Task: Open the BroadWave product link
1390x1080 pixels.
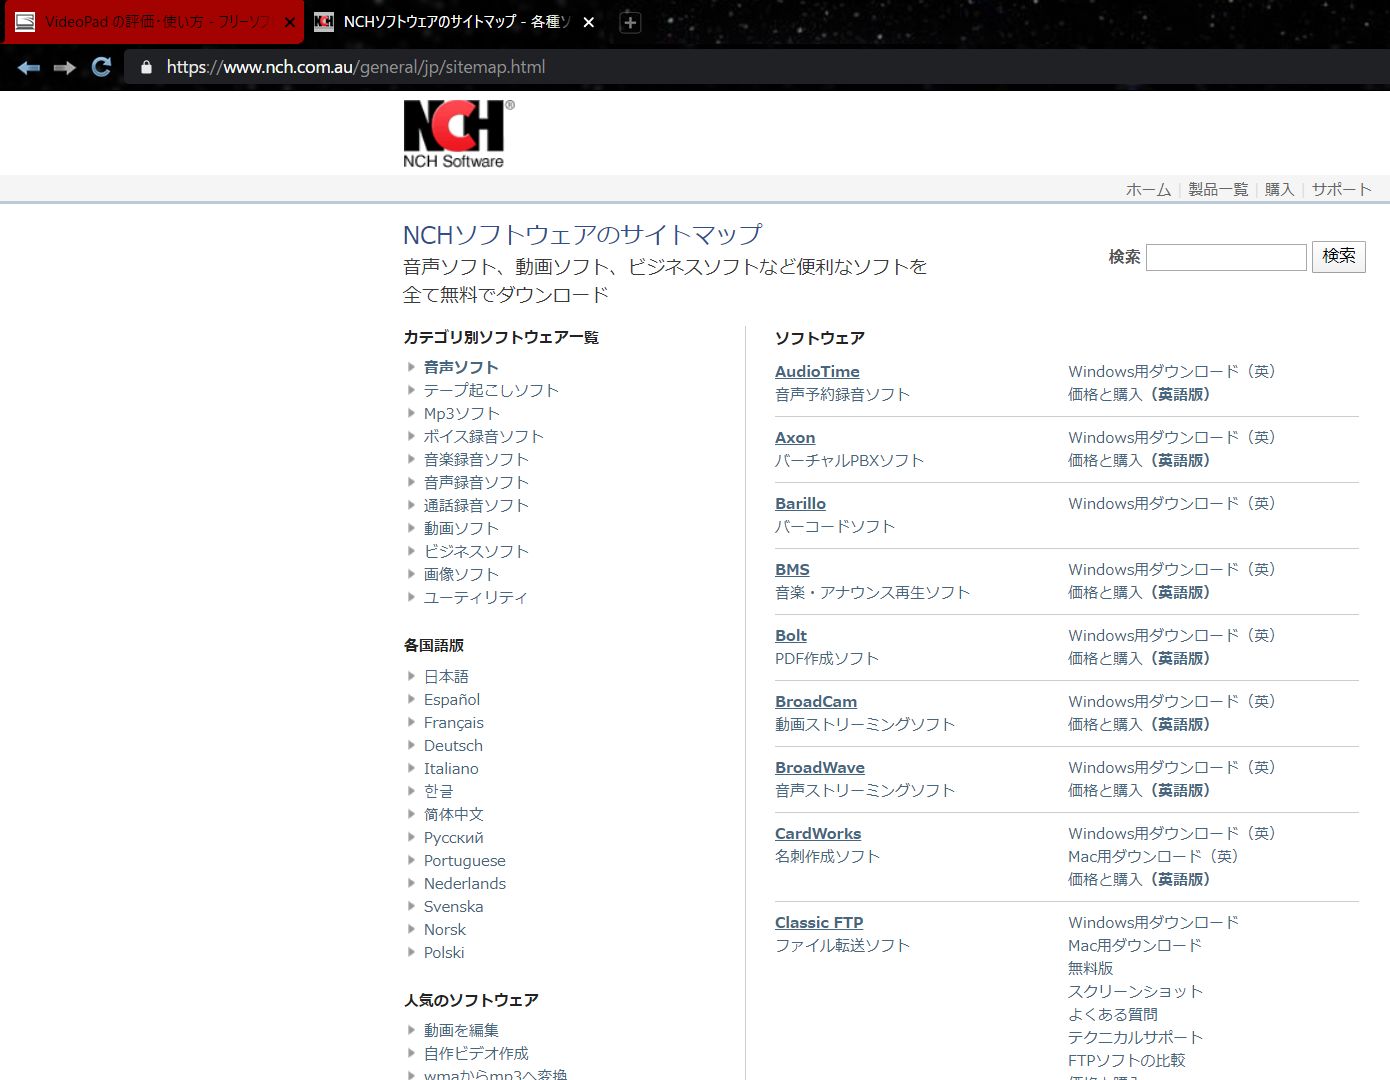Action: click(820, 767)
